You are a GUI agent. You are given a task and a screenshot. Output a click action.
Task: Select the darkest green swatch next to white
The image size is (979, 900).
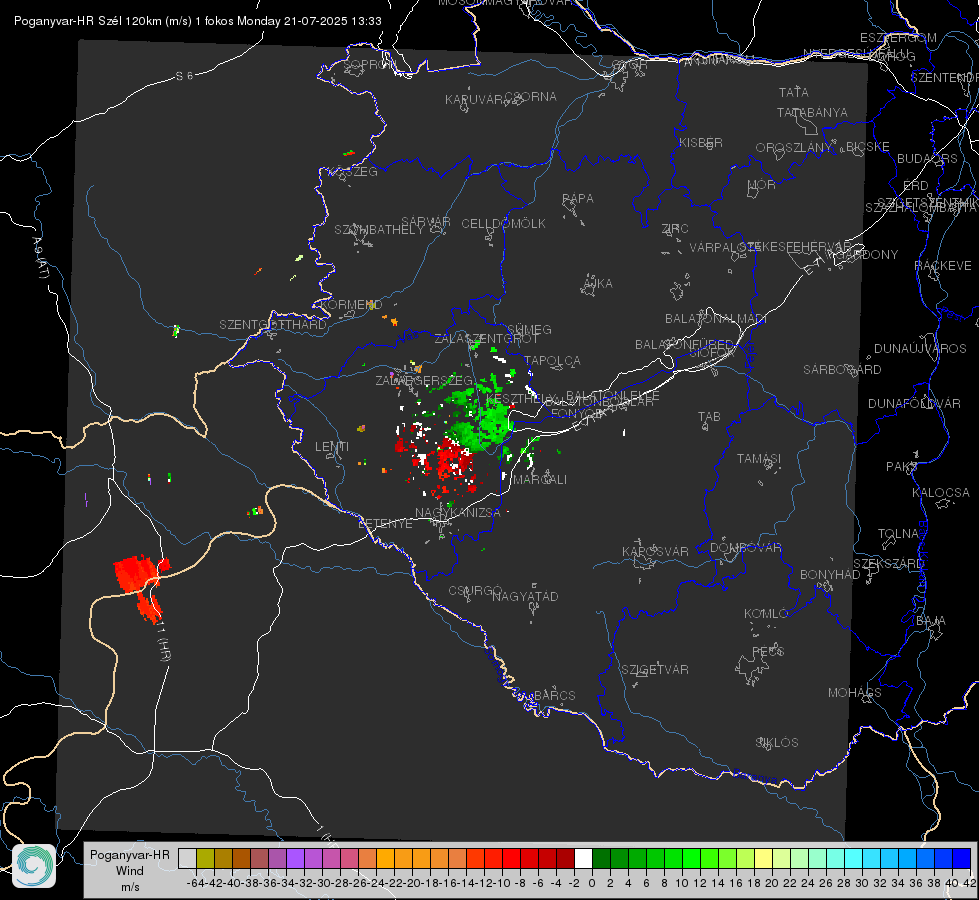tap(601, 859)
